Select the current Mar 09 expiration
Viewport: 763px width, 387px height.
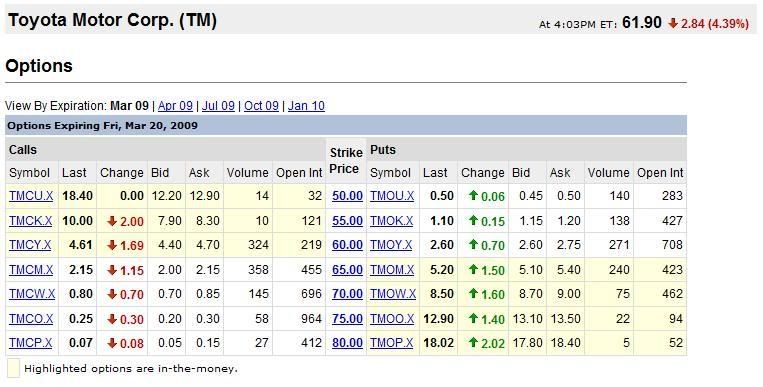pyautogui.click(x=129, y=106)
